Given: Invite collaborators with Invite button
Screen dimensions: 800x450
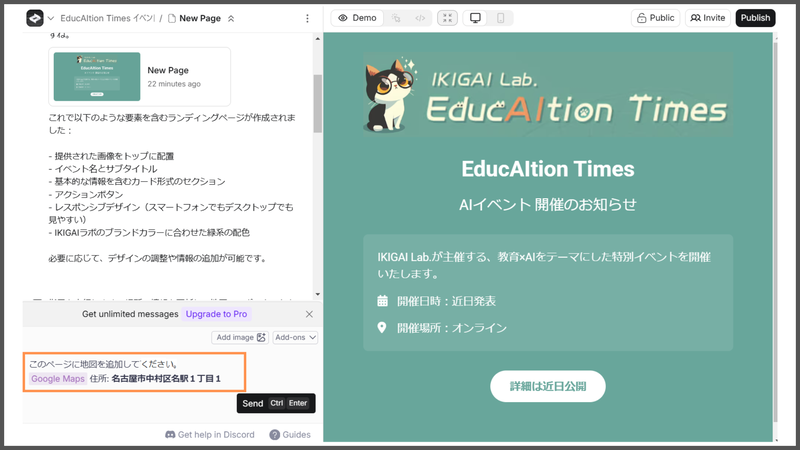Looking at the screenshot, I should point(708,18).
